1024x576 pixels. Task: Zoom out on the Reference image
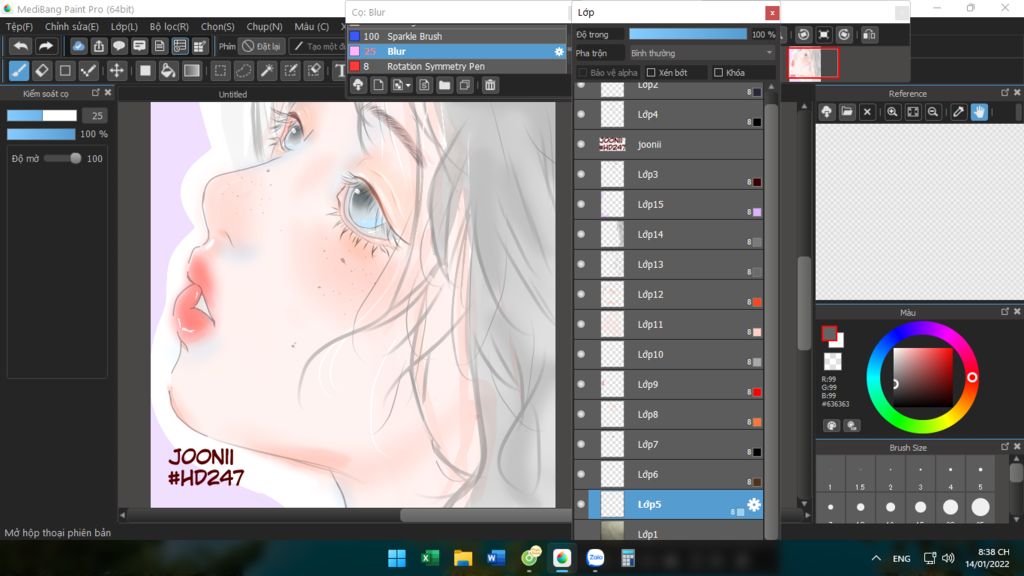pos(933,112)
